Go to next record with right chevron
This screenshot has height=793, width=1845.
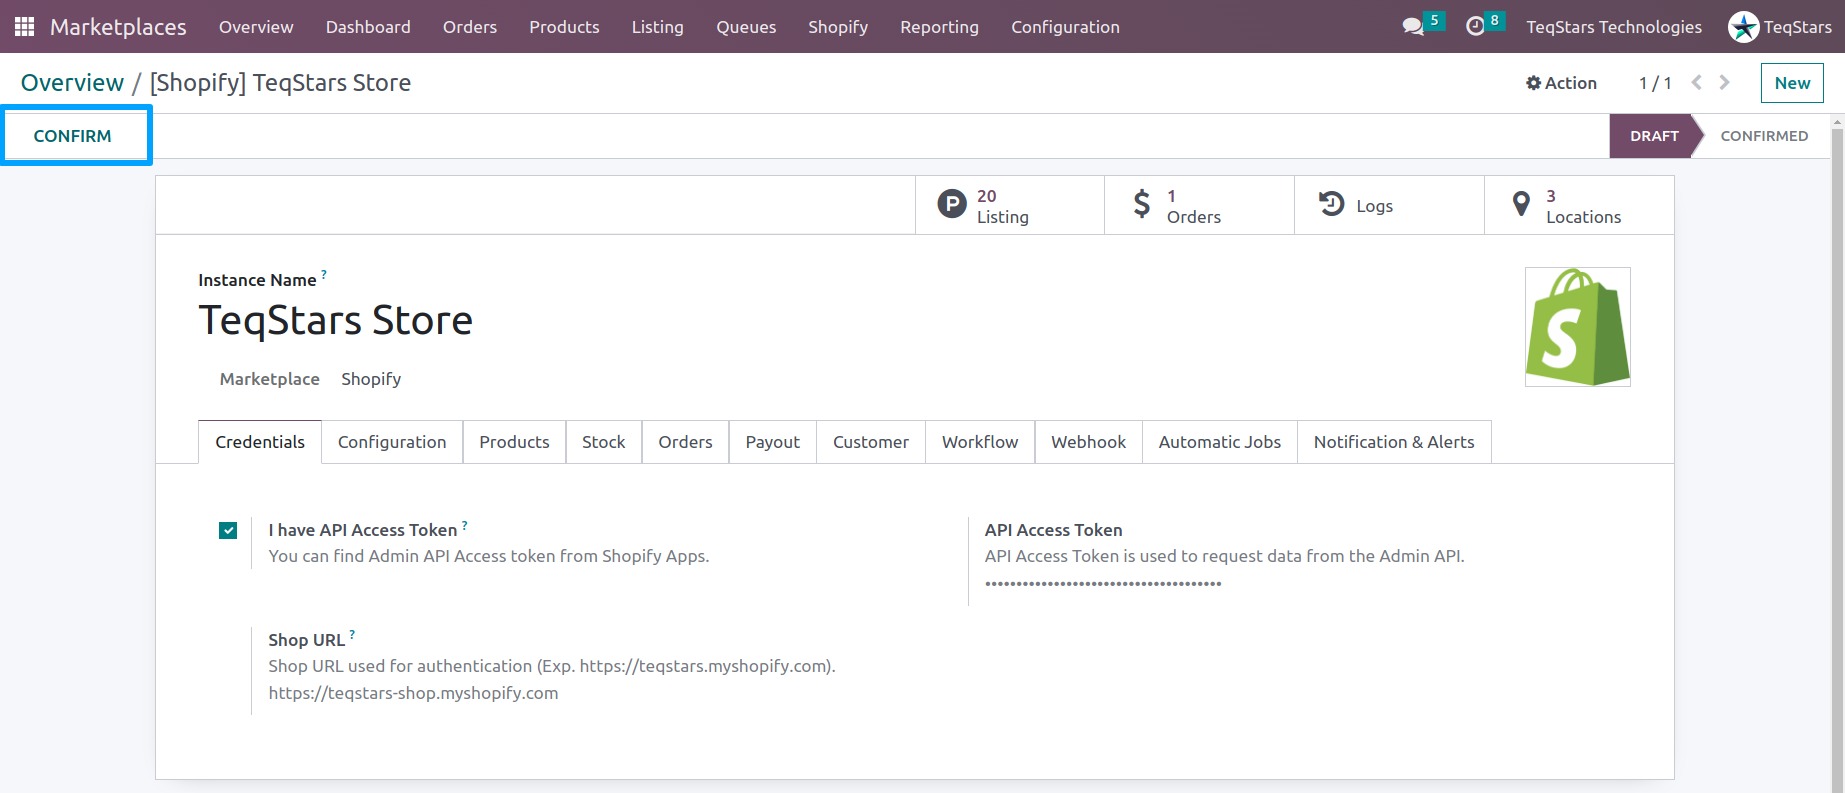[1725, 83]
